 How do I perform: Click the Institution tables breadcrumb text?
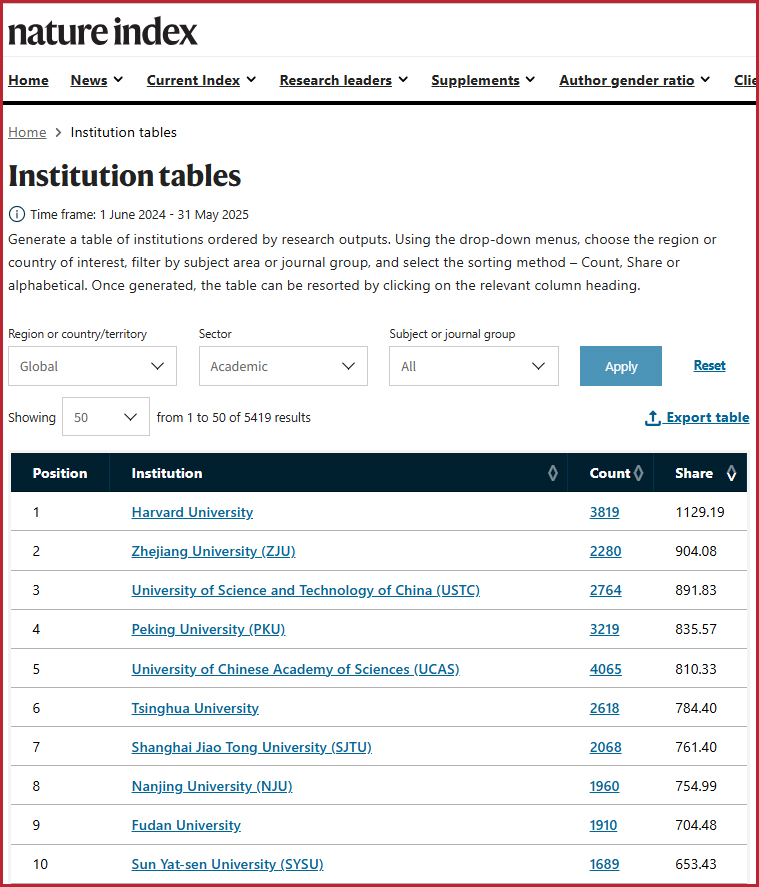123,132
